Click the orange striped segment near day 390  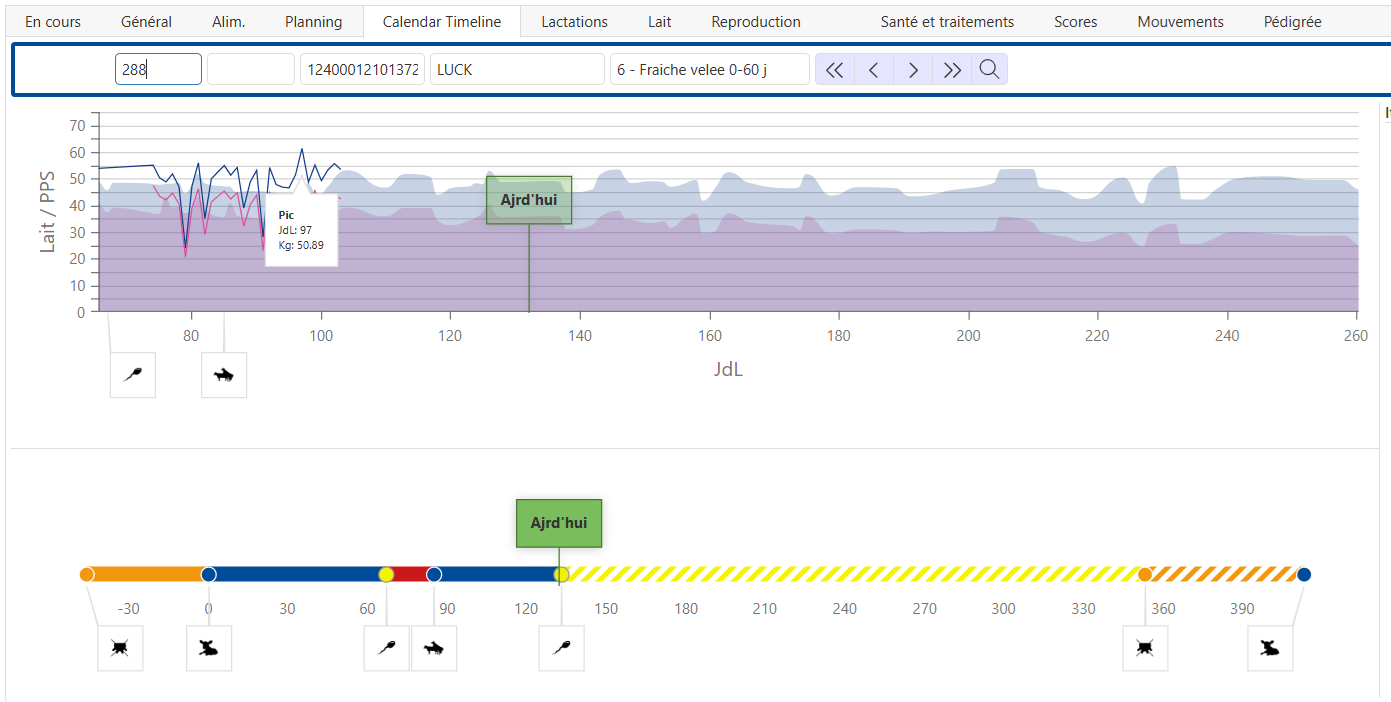tap(1225, 574)
